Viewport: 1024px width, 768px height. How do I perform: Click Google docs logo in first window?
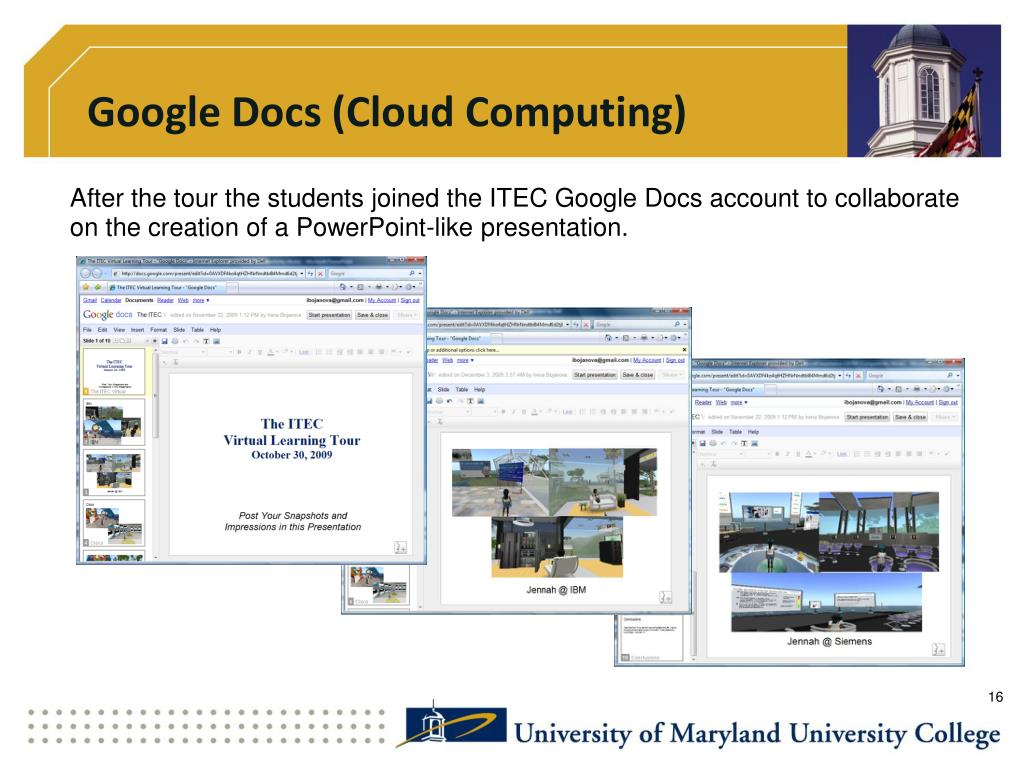tap(107, 315)
